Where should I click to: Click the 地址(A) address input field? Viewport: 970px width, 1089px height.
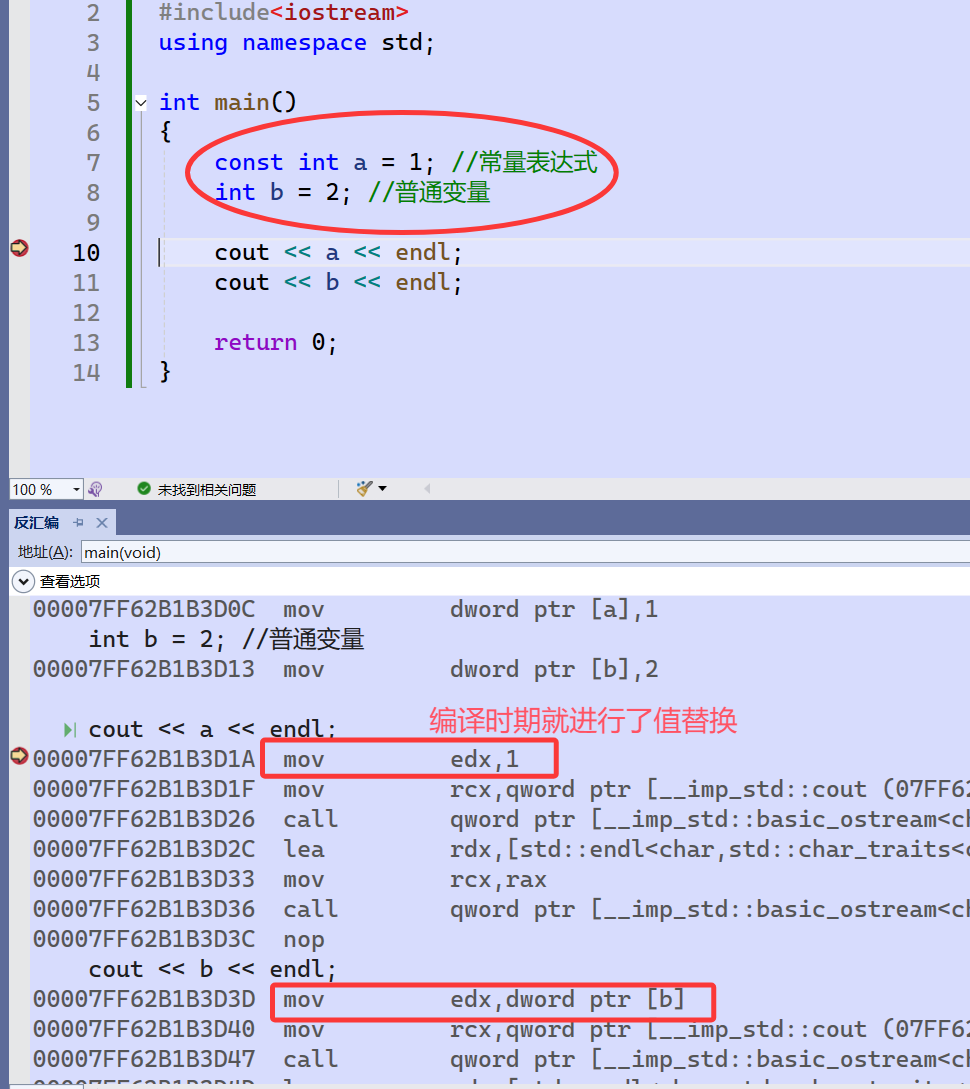tap(525, 552)
